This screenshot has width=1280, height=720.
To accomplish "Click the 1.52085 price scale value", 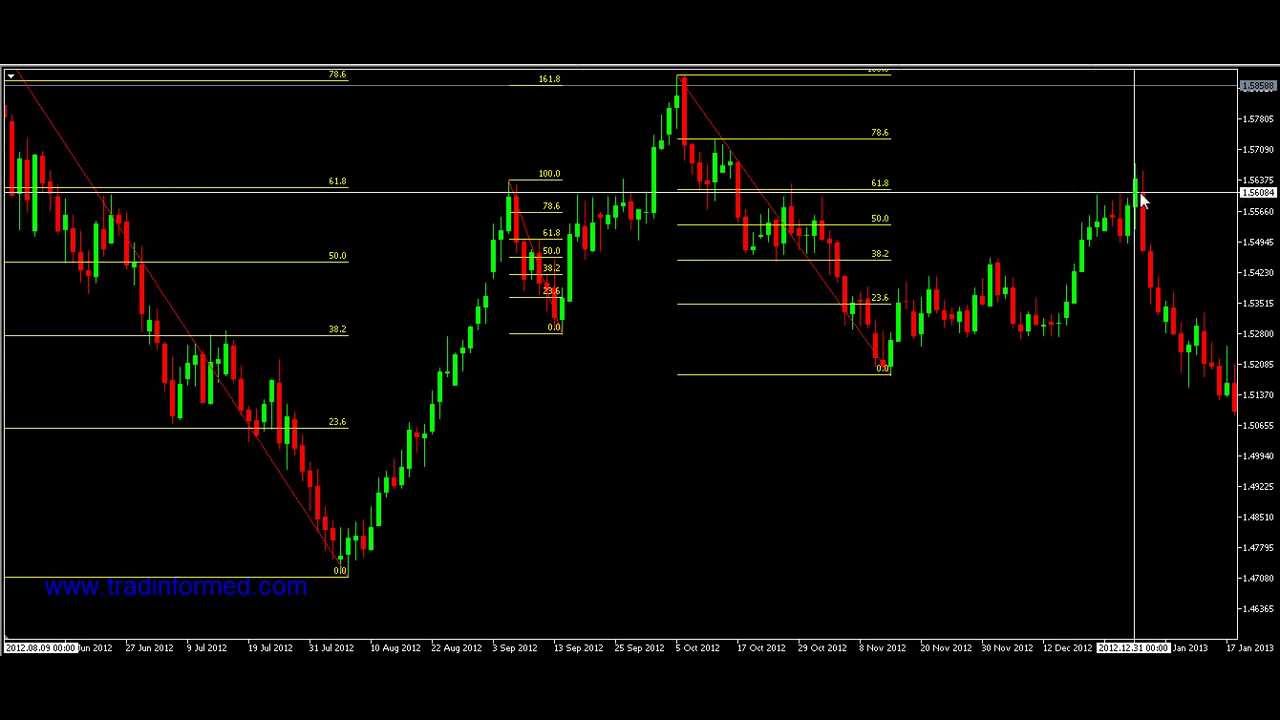I will click(x=1258, y=364).
